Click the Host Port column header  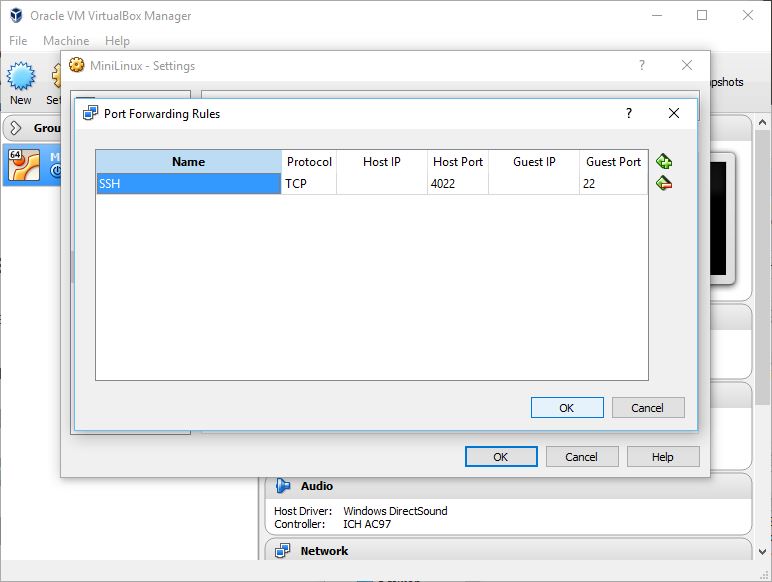pos(458,162)
